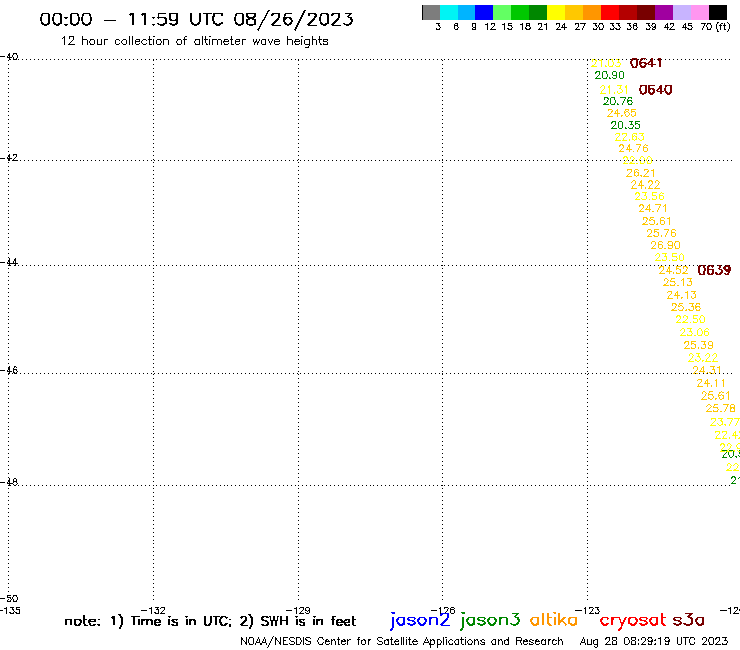Click wave height value 21.03
This screenshot has width=740, height=650.
606,63
